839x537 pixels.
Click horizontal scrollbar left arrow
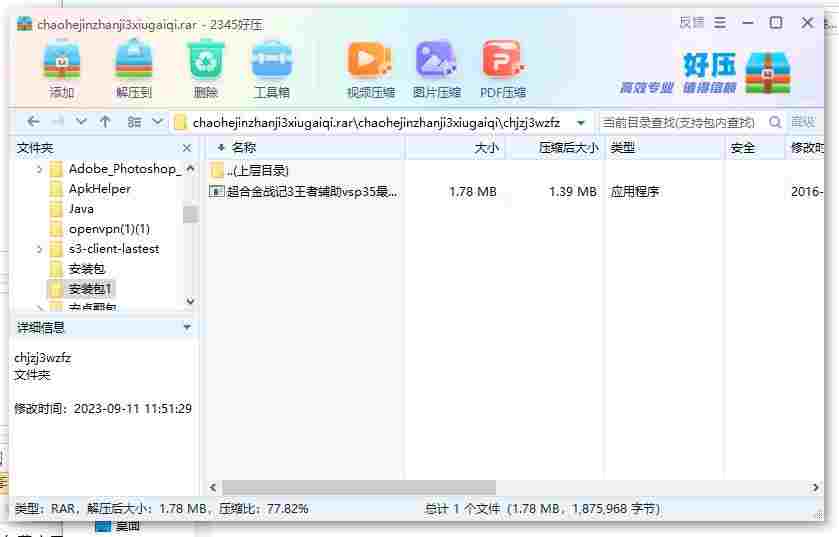[x=213, y=487]
